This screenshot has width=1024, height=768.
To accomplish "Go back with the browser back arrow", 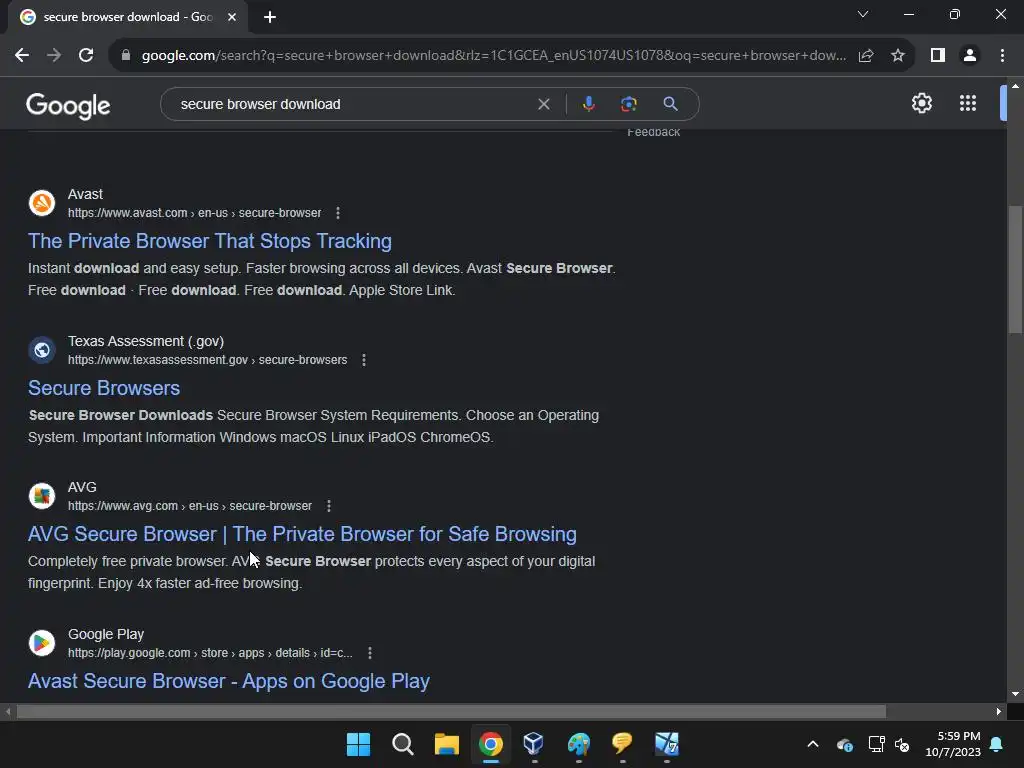I will click(22, 56).
